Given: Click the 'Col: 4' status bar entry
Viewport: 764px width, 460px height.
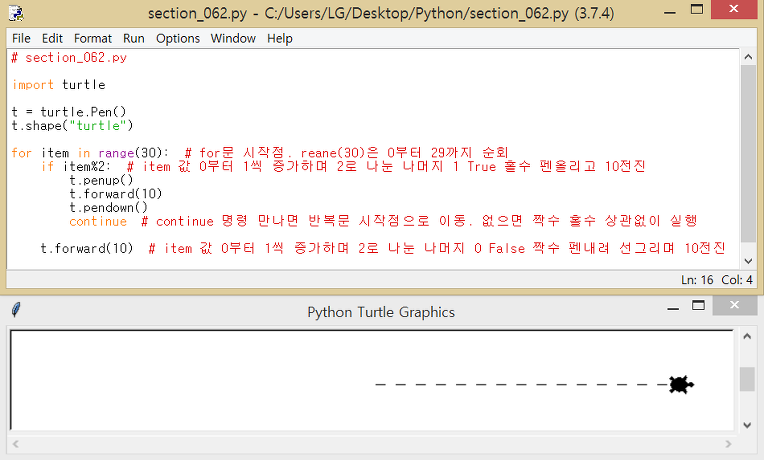Looking at the screenshot, I should pos(737,280).
